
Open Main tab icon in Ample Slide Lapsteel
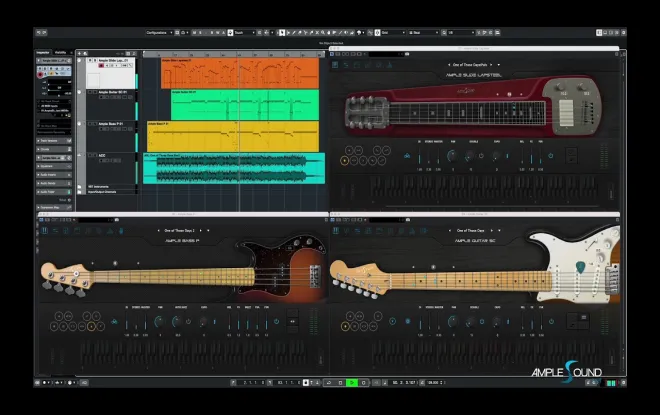[x=335, y=65]
